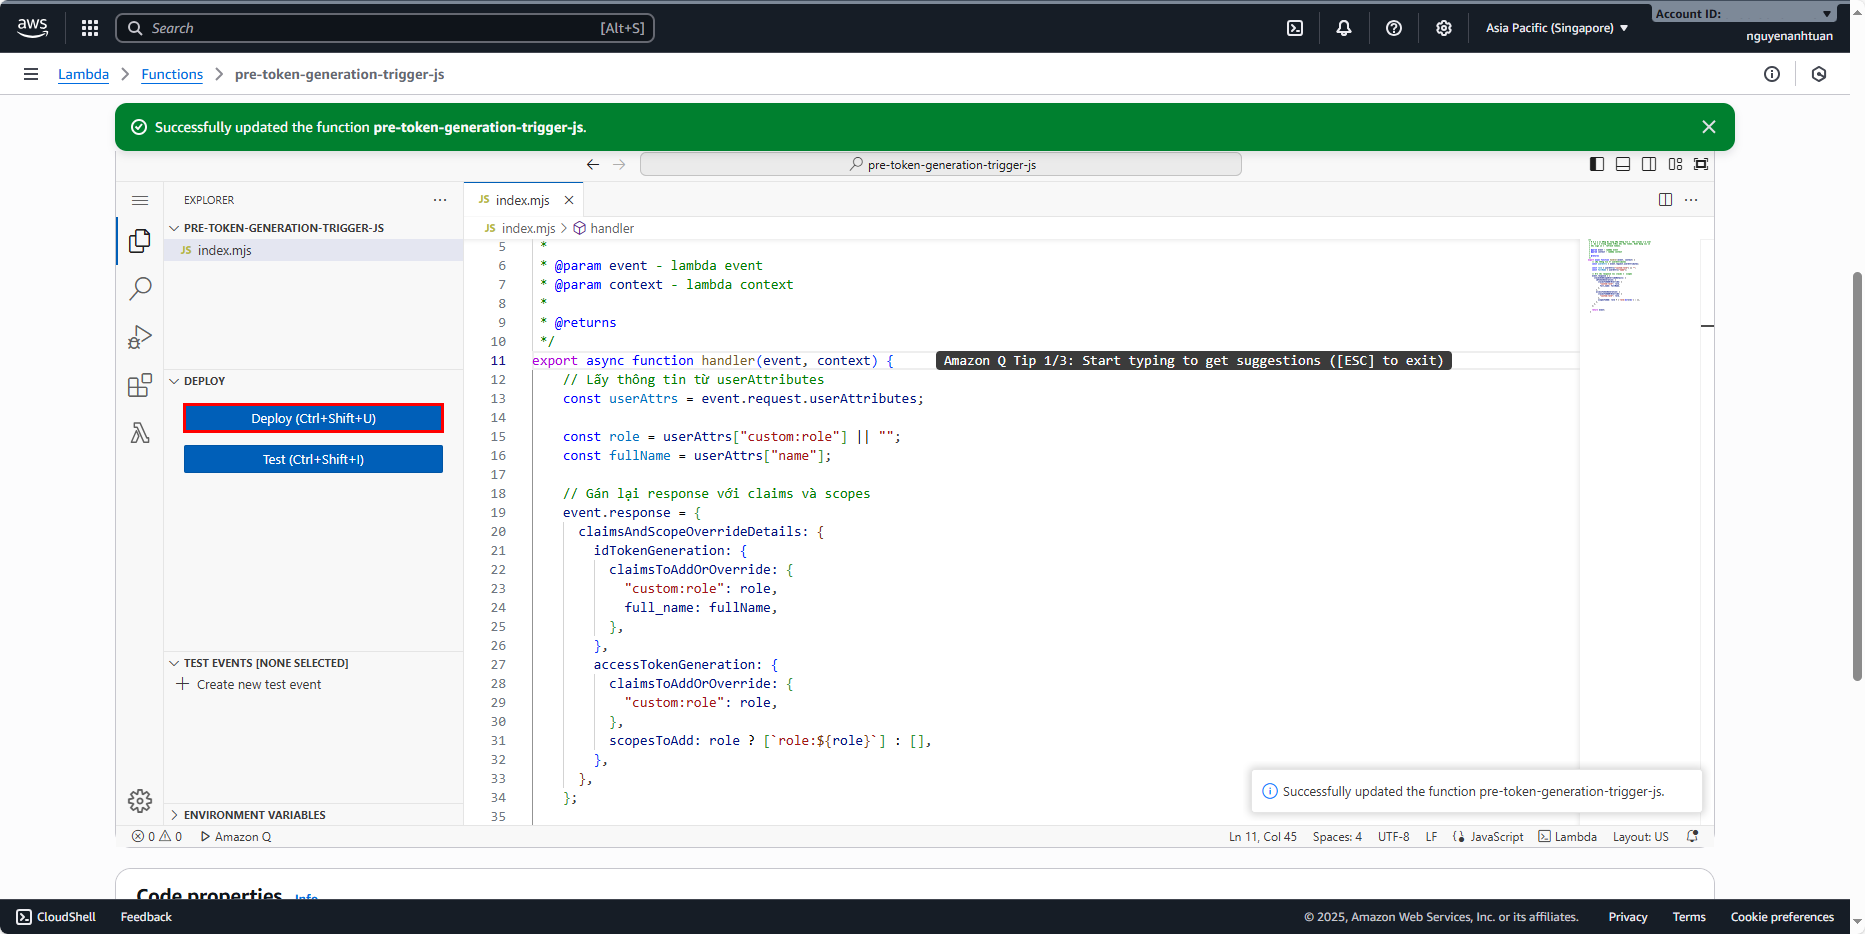The height and width of the screenshot is (934, 1865).
Task: Select the index.mjs editor tab
Action: pyautogui.click(x=522, y=200)
